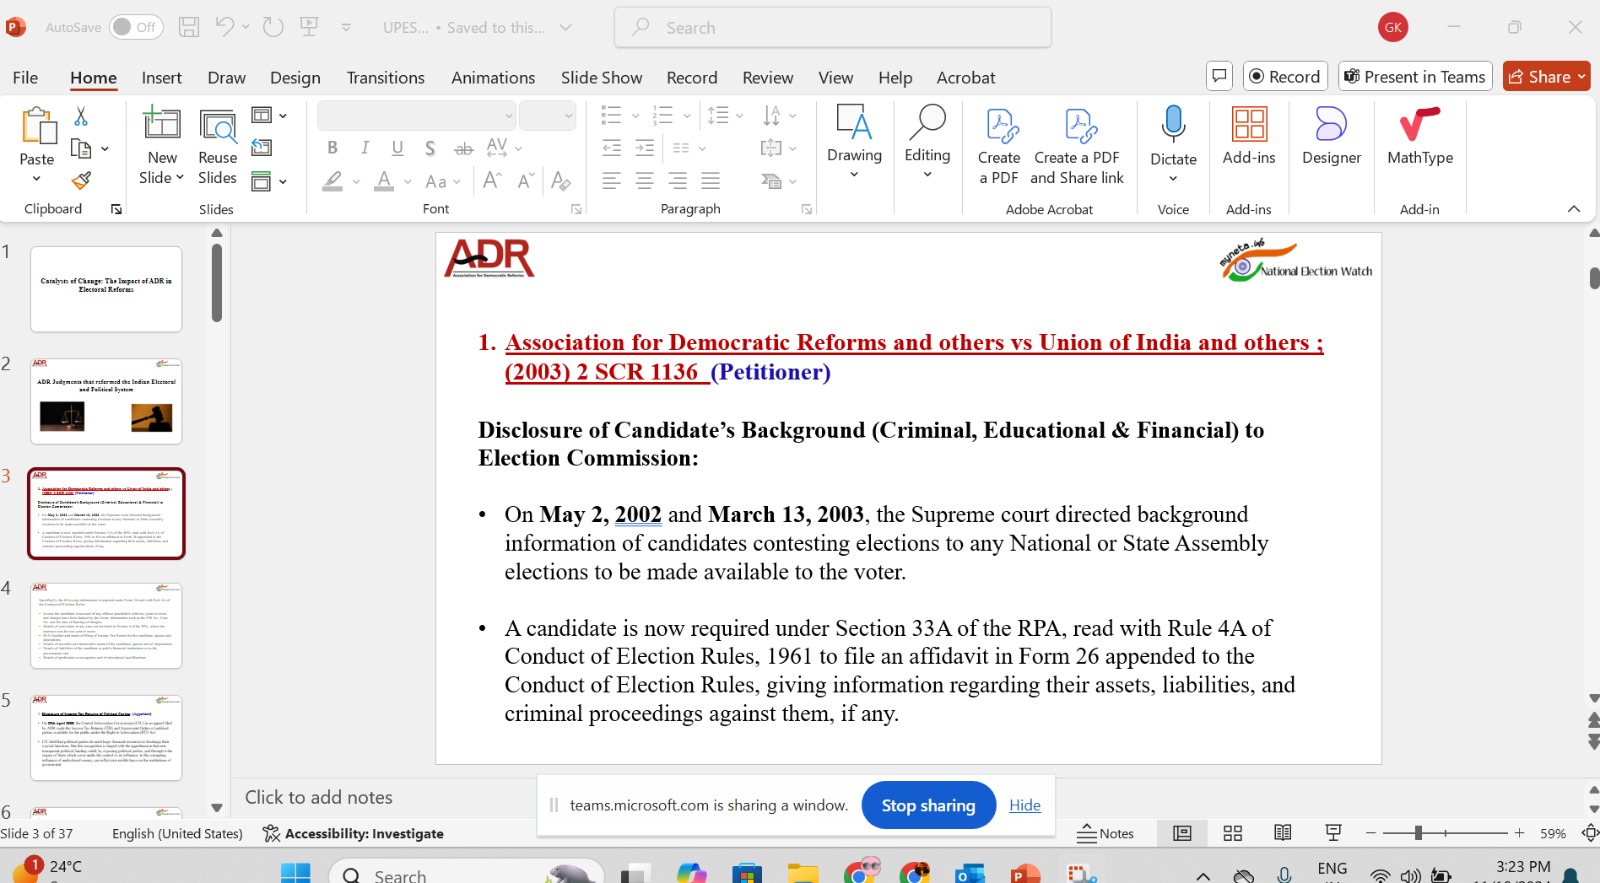Click Present in Teams button
Viewport: 1600px width, 883px height.
point(1415,76)
